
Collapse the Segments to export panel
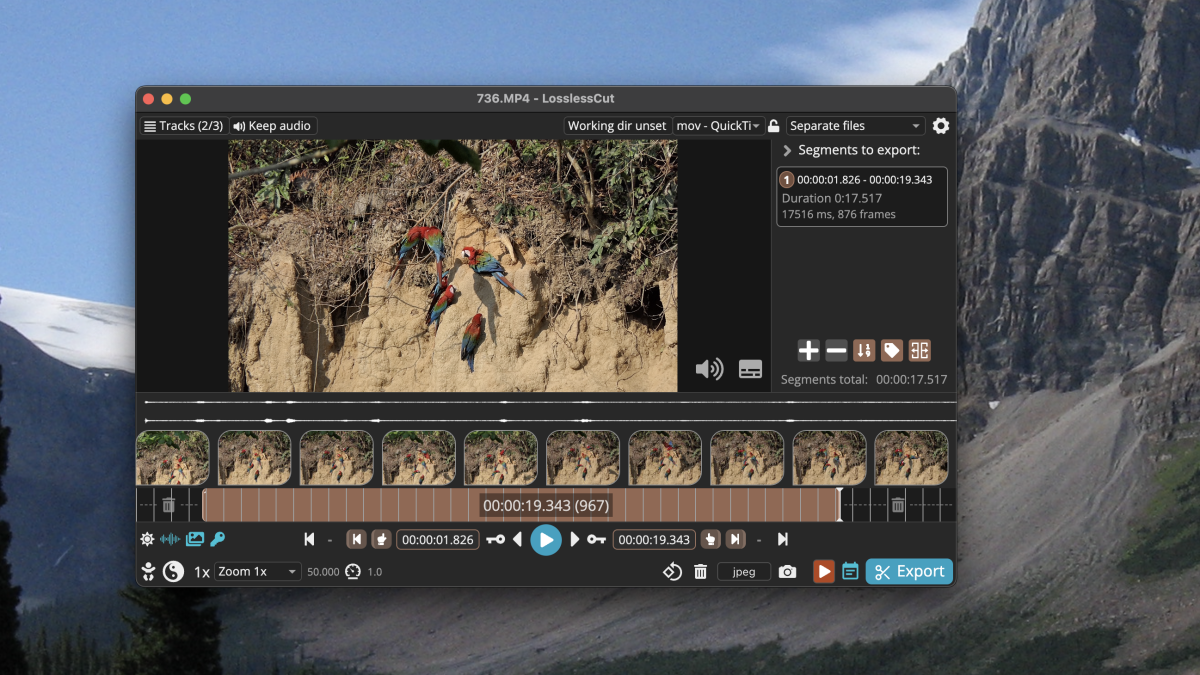click(788, 151)
